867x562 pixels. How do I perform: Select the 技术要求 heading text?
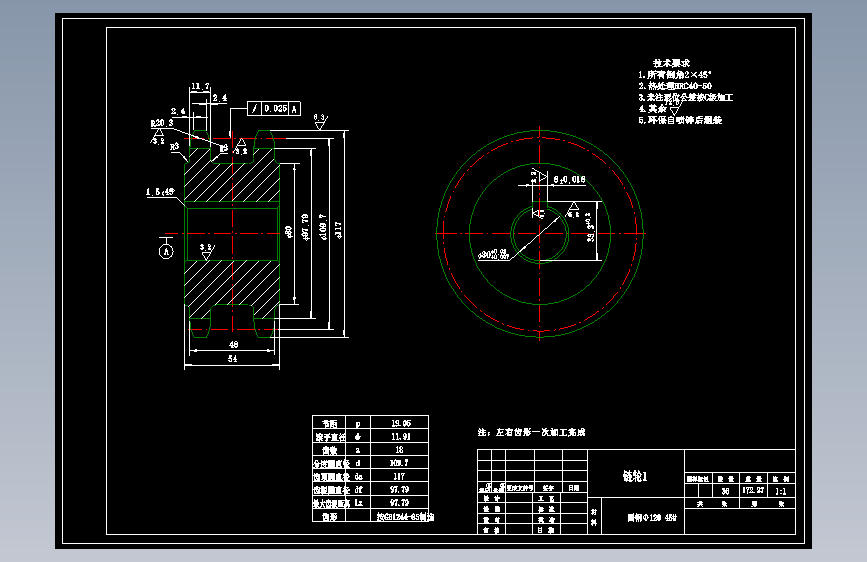671,63
